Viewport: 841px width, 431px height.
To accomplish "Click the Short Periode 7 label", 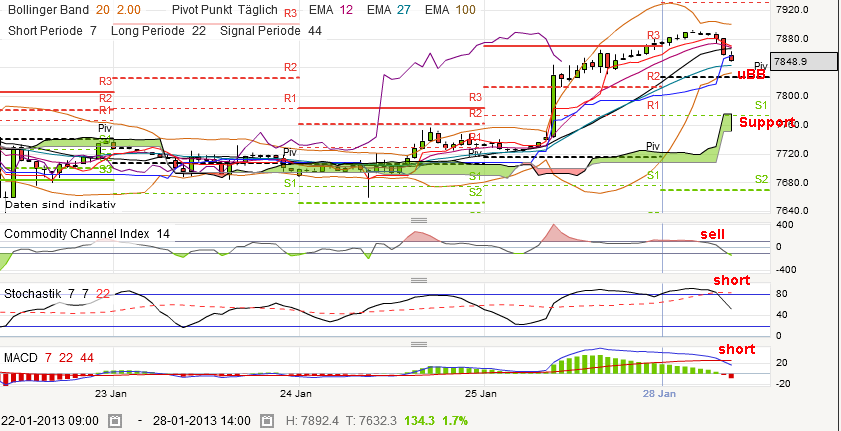I will pos(53,31).
